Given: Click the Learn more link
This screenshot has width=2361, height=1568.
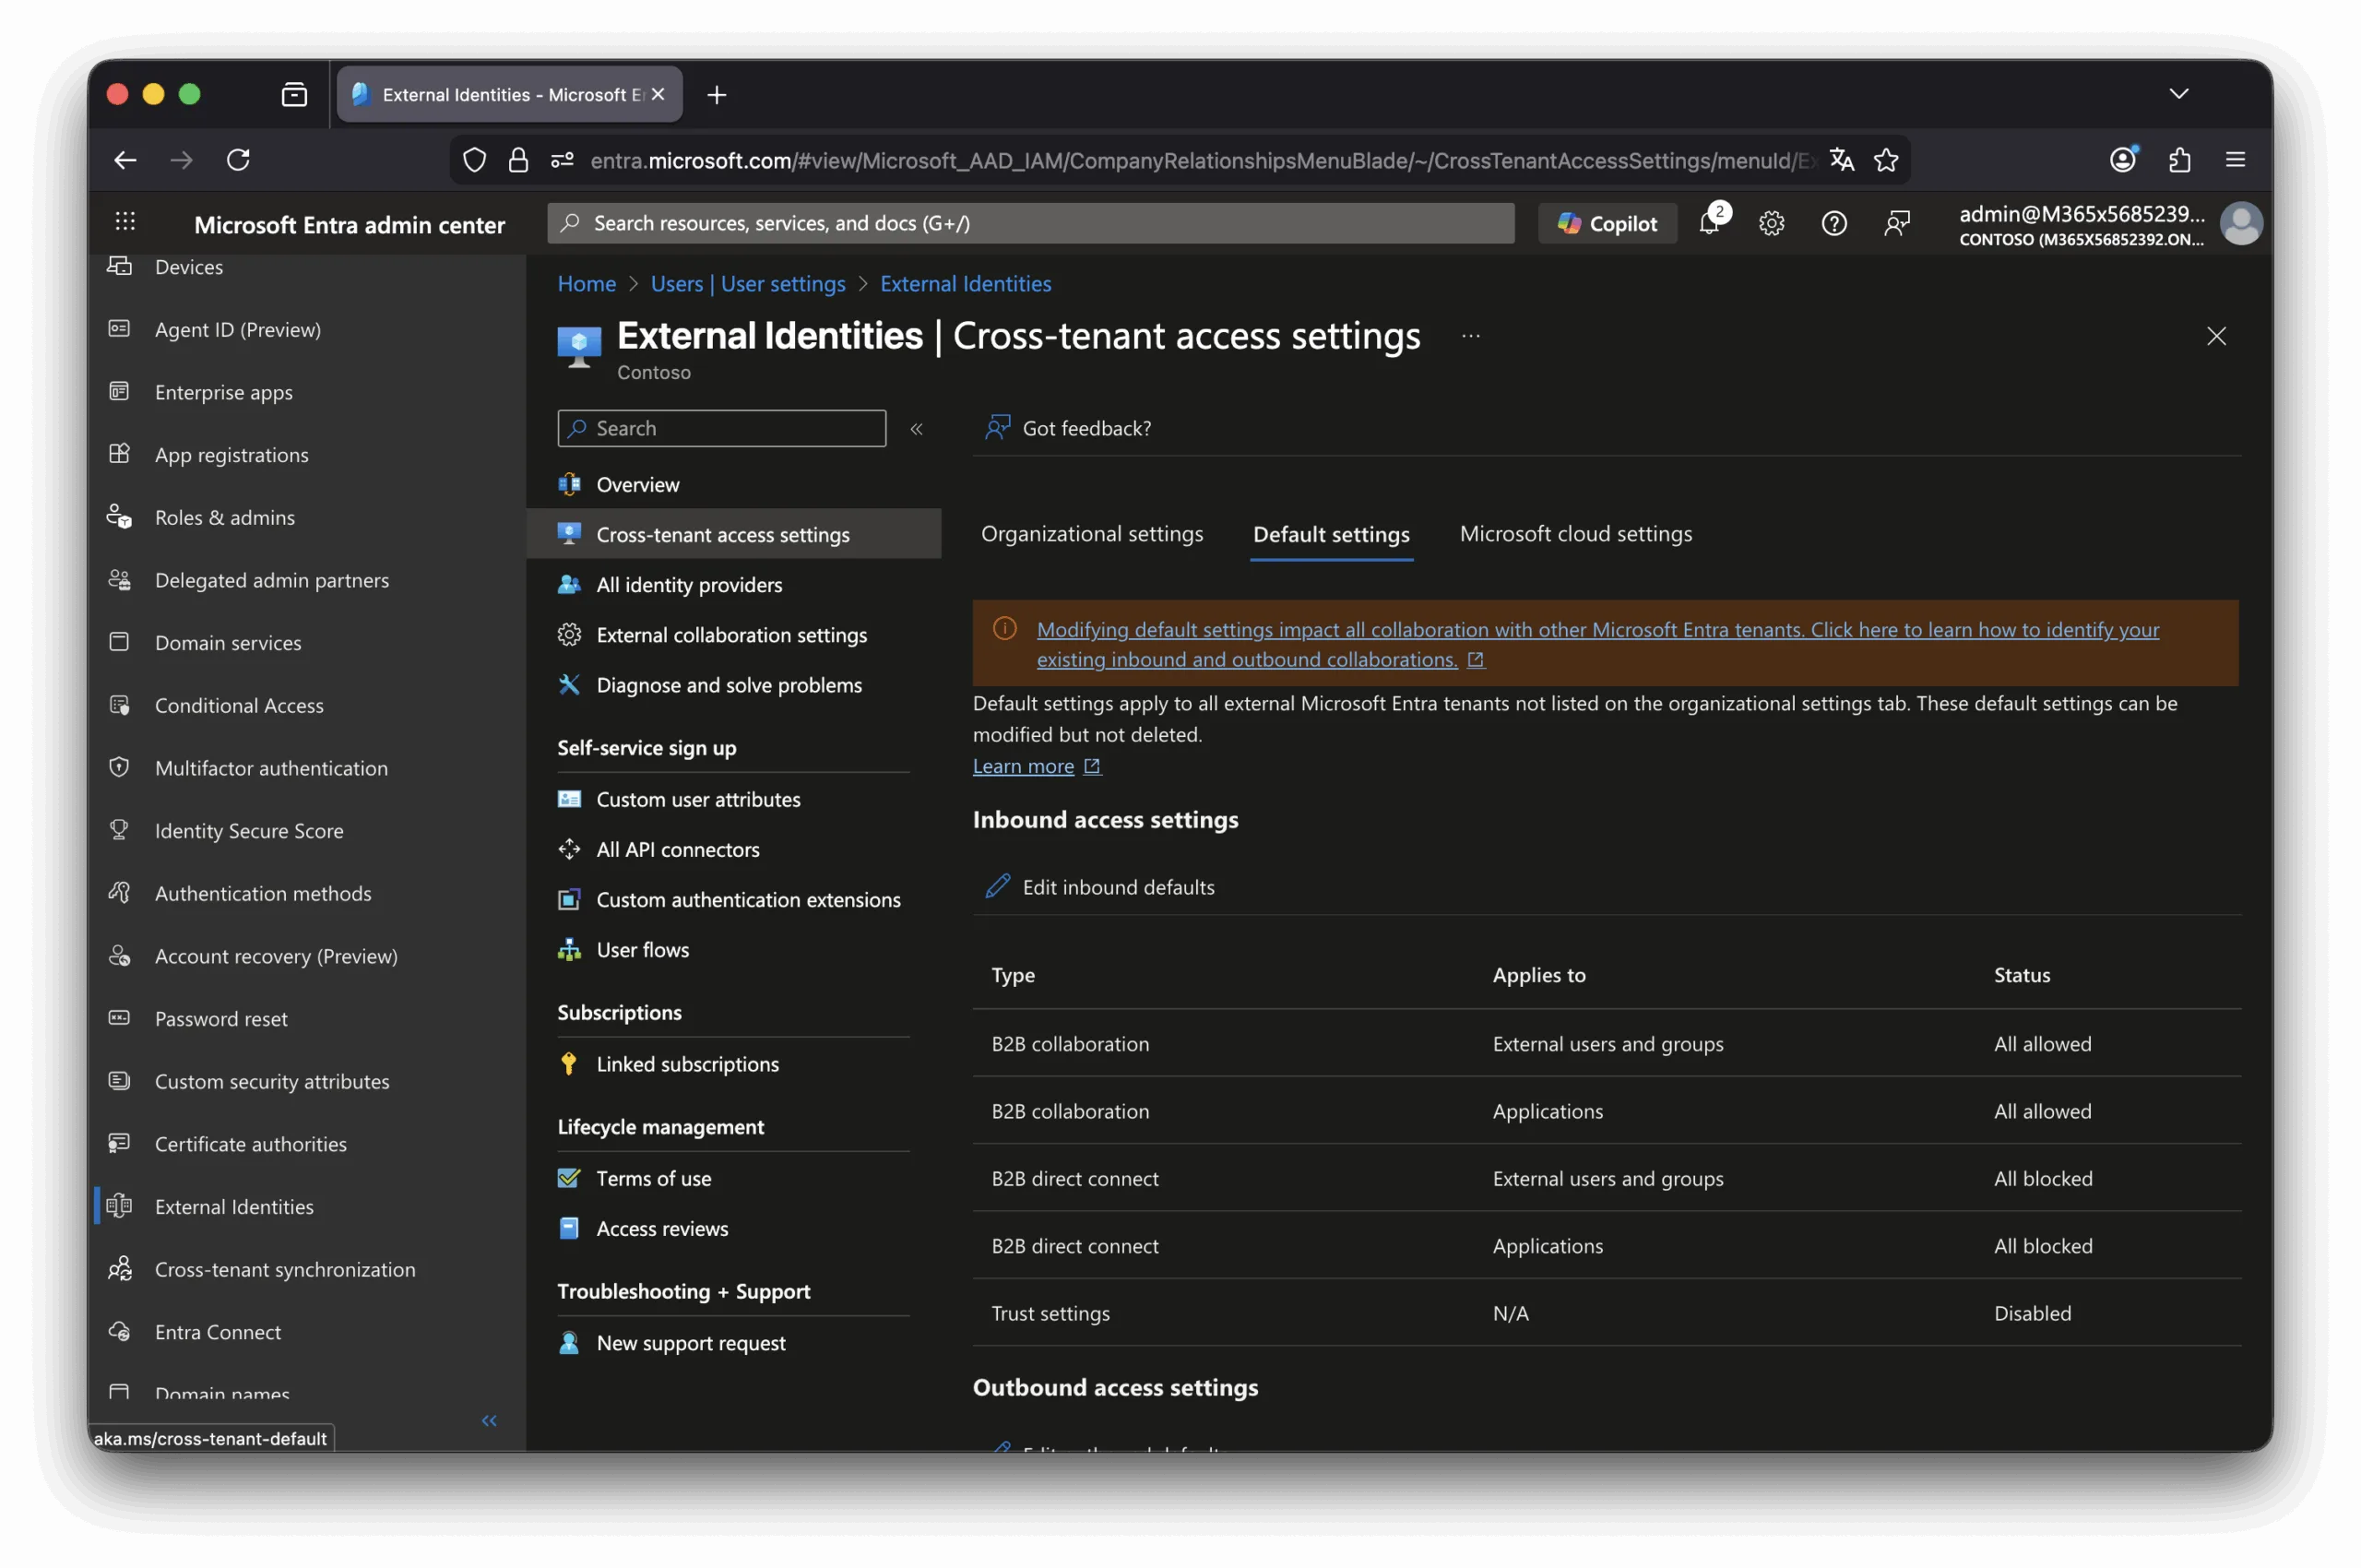Looking at the screenshot, I should tap(1023, 766).
